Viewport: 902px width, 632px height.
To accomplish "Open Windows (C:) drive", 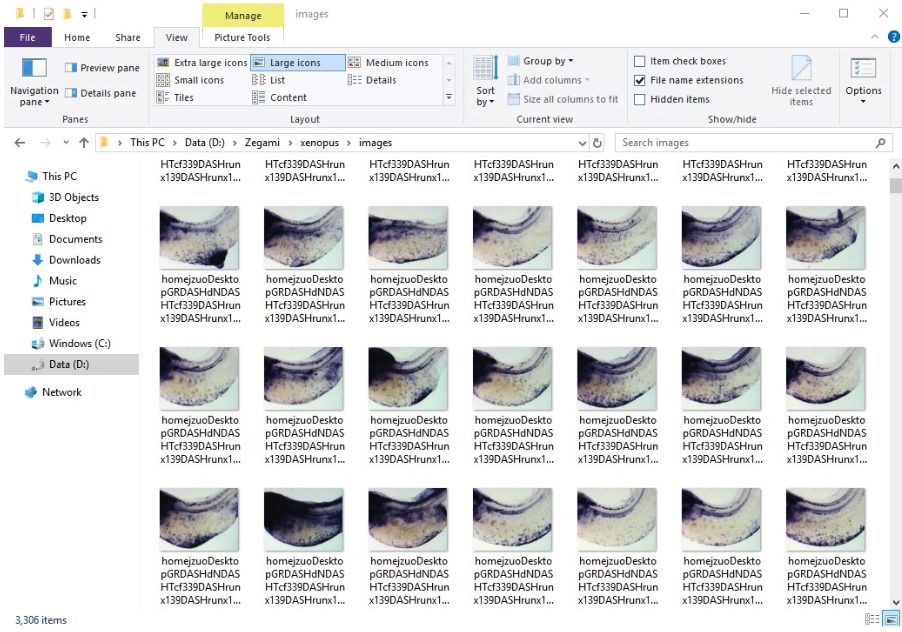I will (x=79, y=343).
